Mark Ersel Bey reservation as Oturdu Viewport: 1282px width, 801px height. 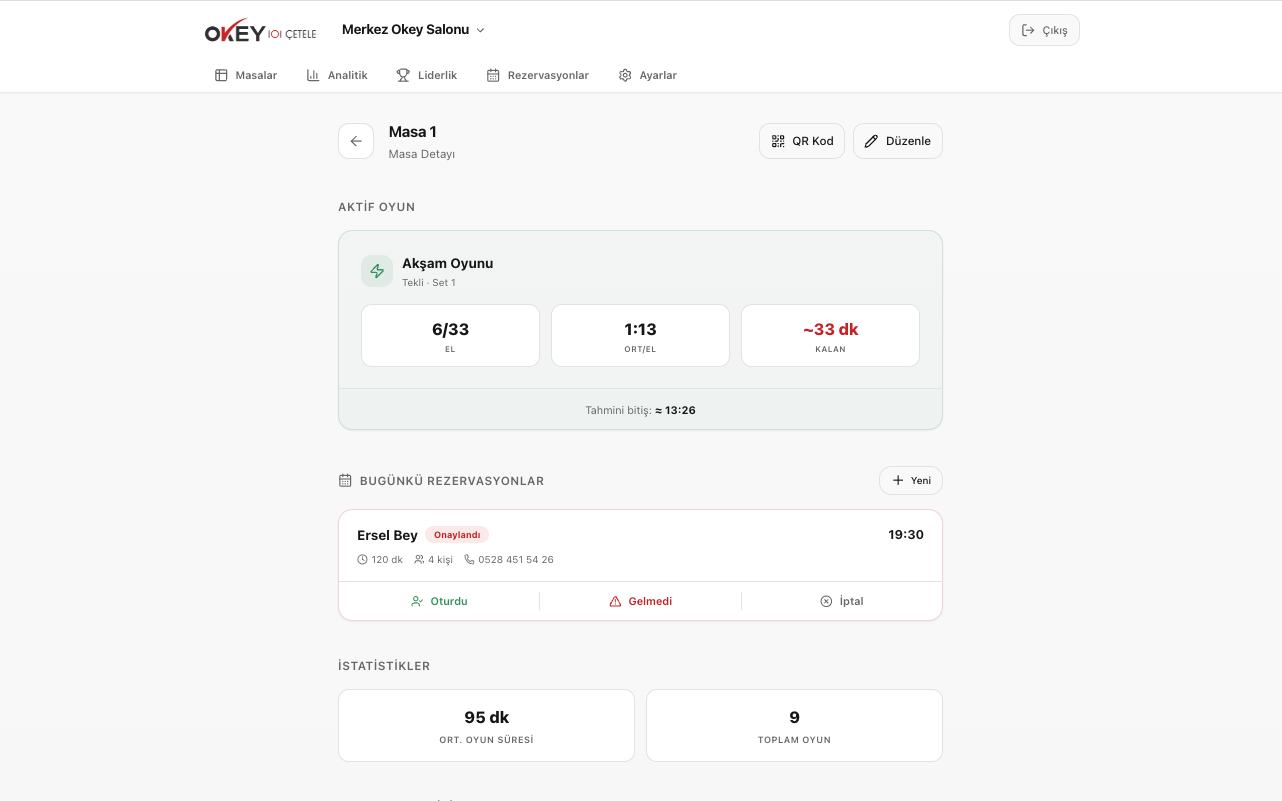[x=439, y=601]
